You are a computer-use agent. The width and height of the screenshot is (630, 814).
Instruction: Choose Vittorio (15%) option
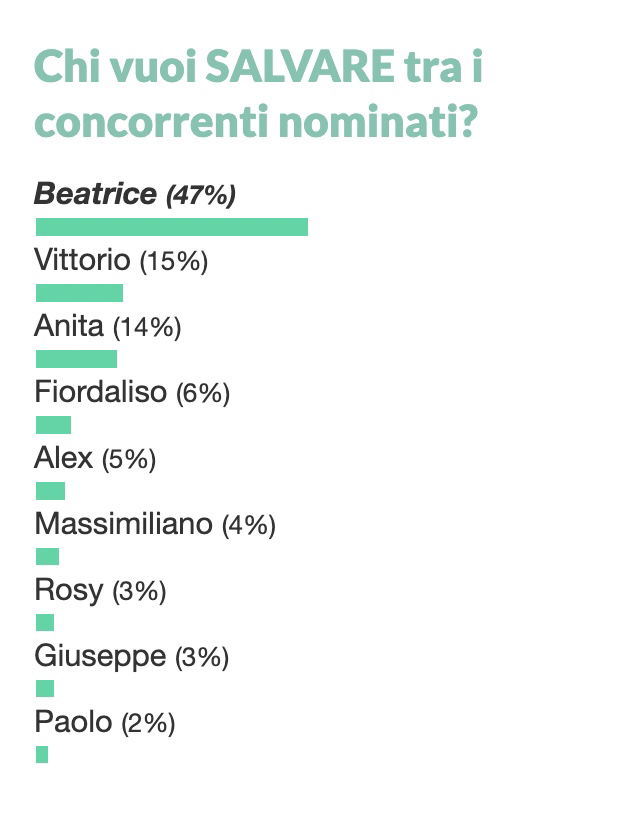(x=121, y=260)
